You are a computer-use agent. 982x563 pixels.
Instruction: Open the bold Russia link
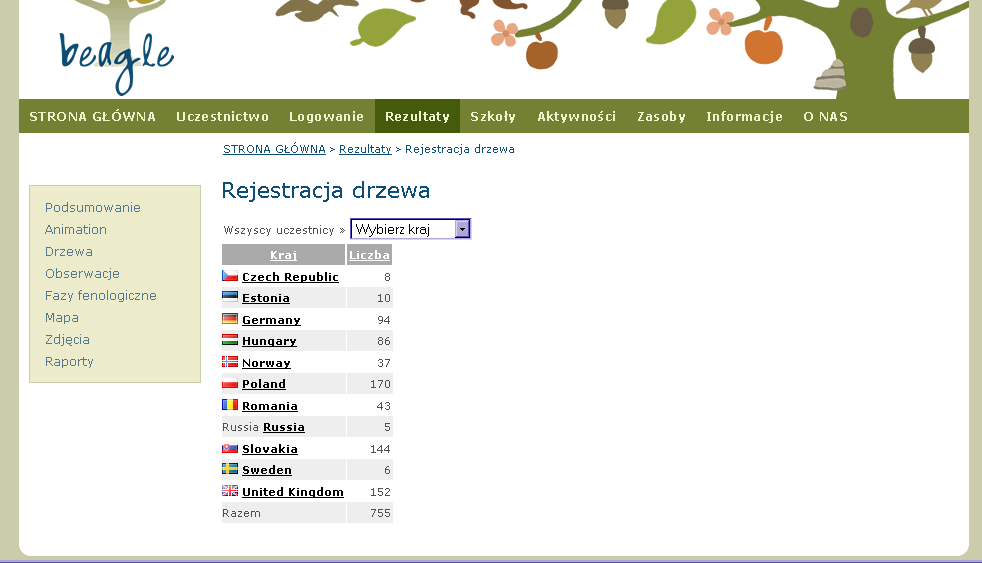pos(284,427)
